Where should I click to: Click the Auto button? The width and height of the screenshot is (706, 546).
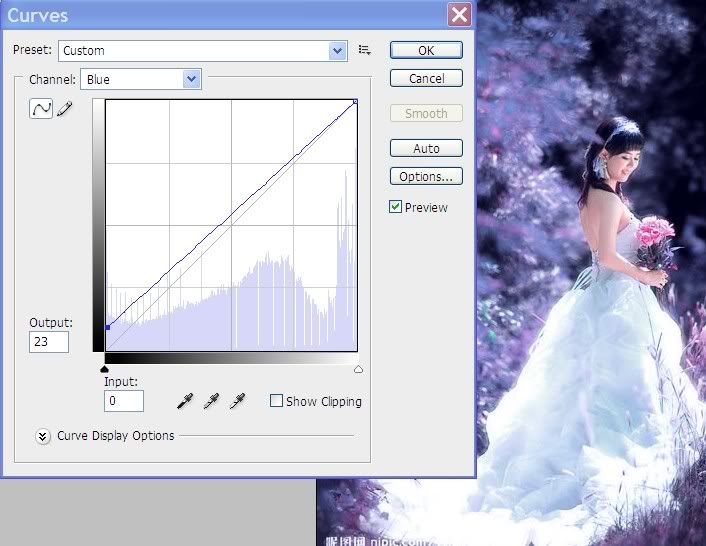pyautogui.click(x=426, y=148)
